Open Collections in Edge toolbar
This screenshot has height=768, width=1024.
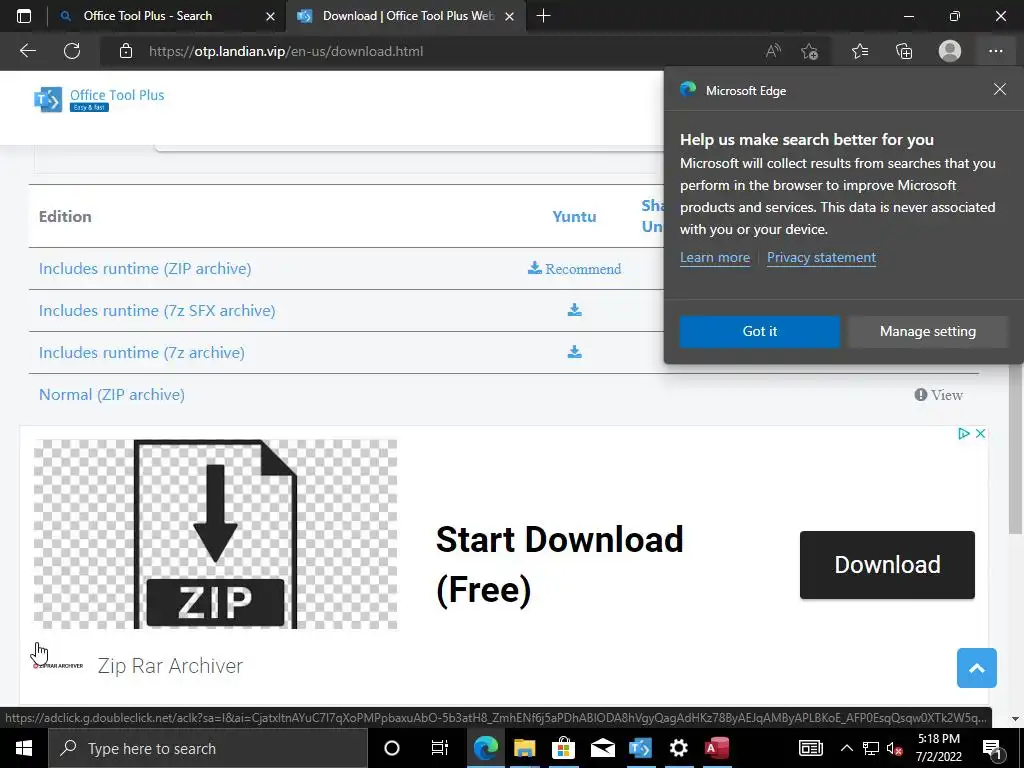(904, 51)
